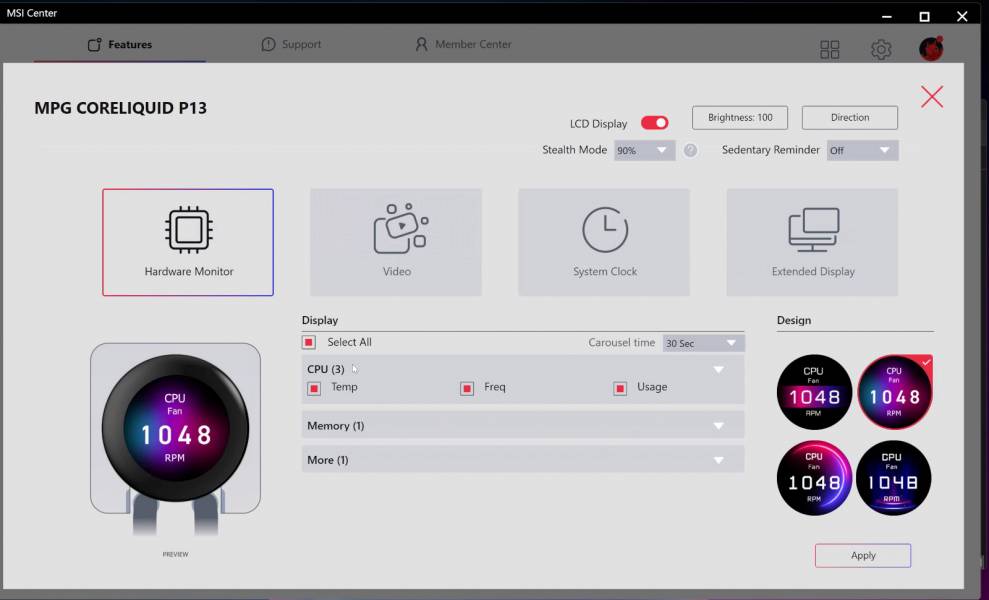Viewport: 989px width, 600px height.
Task: Click the Brightness: 100 button
Action: tap(740, 118)
